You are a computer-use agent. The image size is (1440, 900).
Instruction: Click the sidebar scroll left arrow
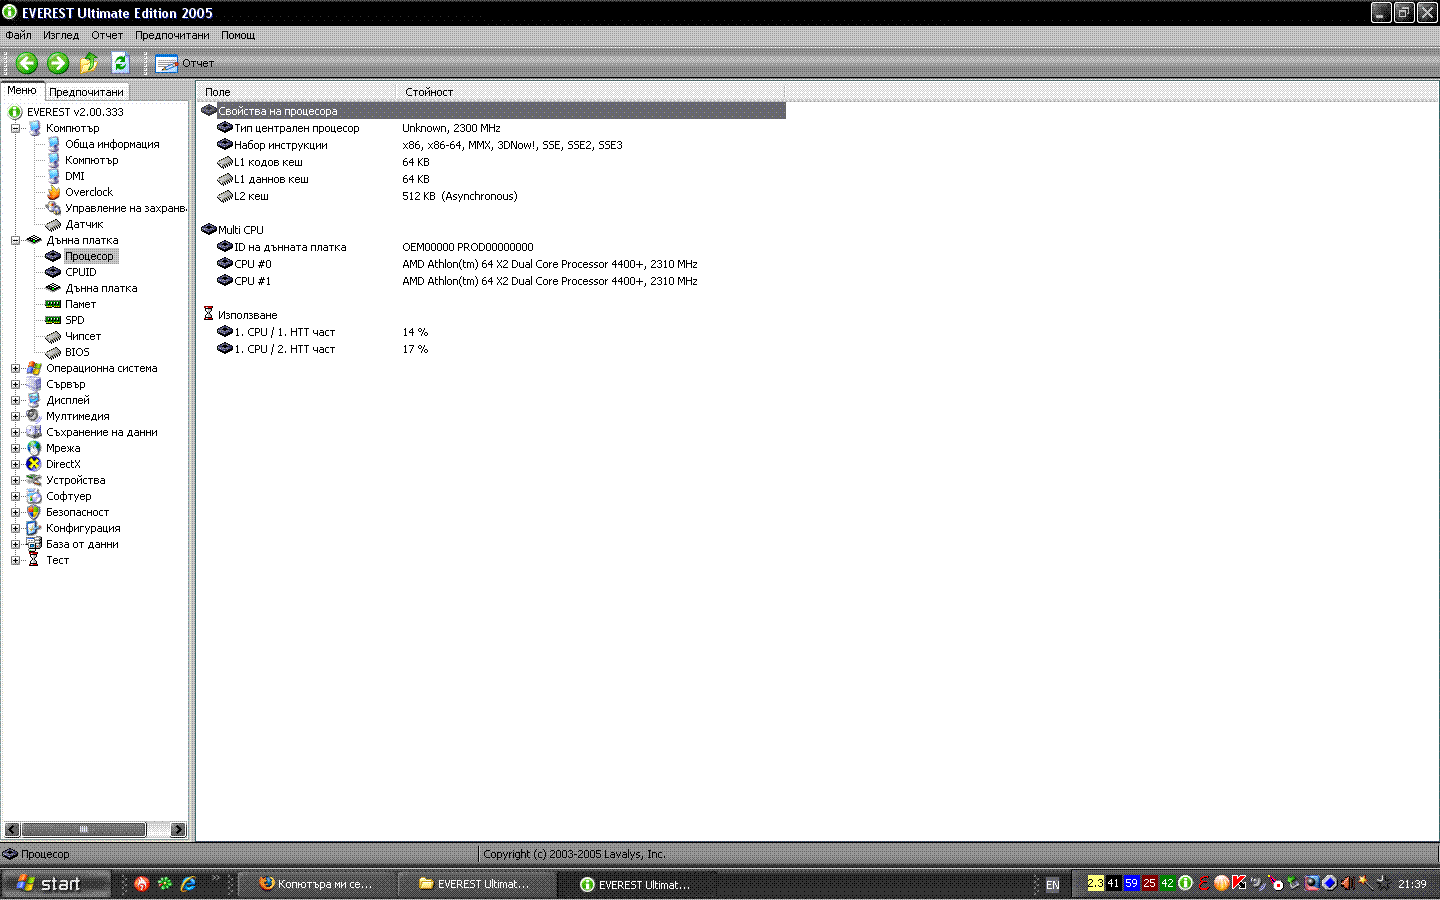pos(12,830)
